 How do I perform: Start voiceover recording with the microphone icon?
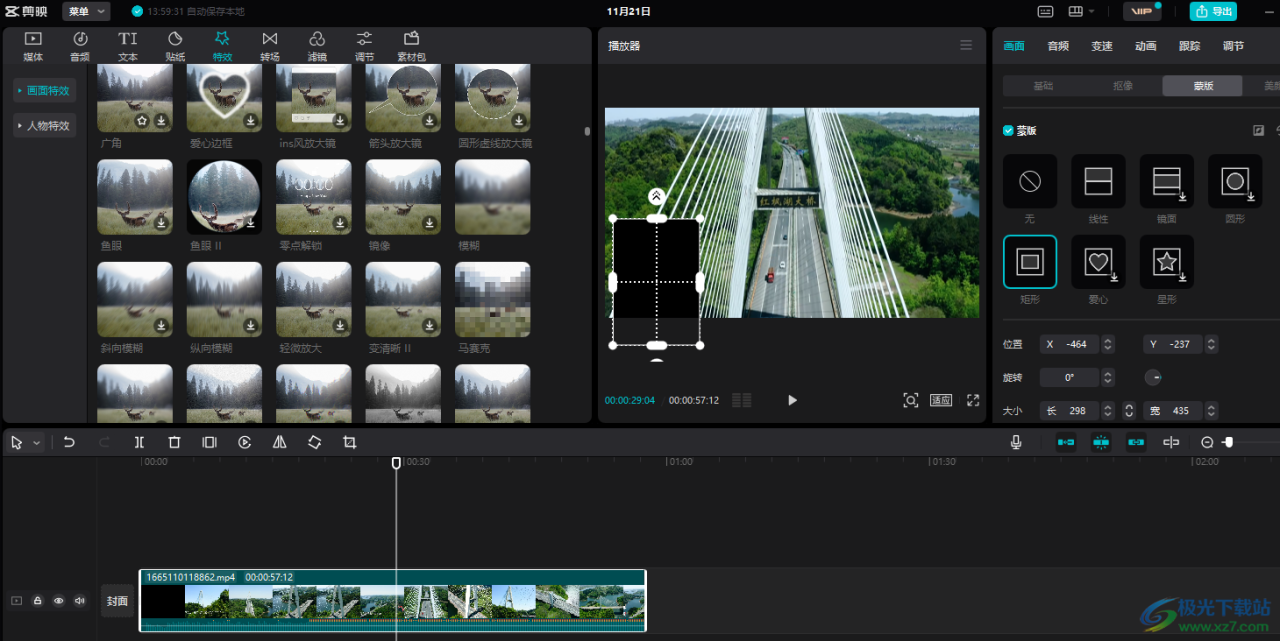coord(1016,442)
